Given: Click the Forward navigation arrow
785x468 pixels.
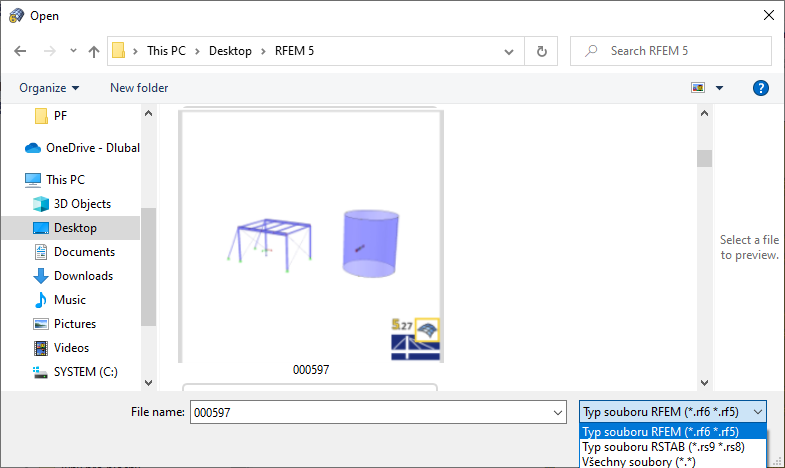Looking at the screenshot, I should (50, 51).
